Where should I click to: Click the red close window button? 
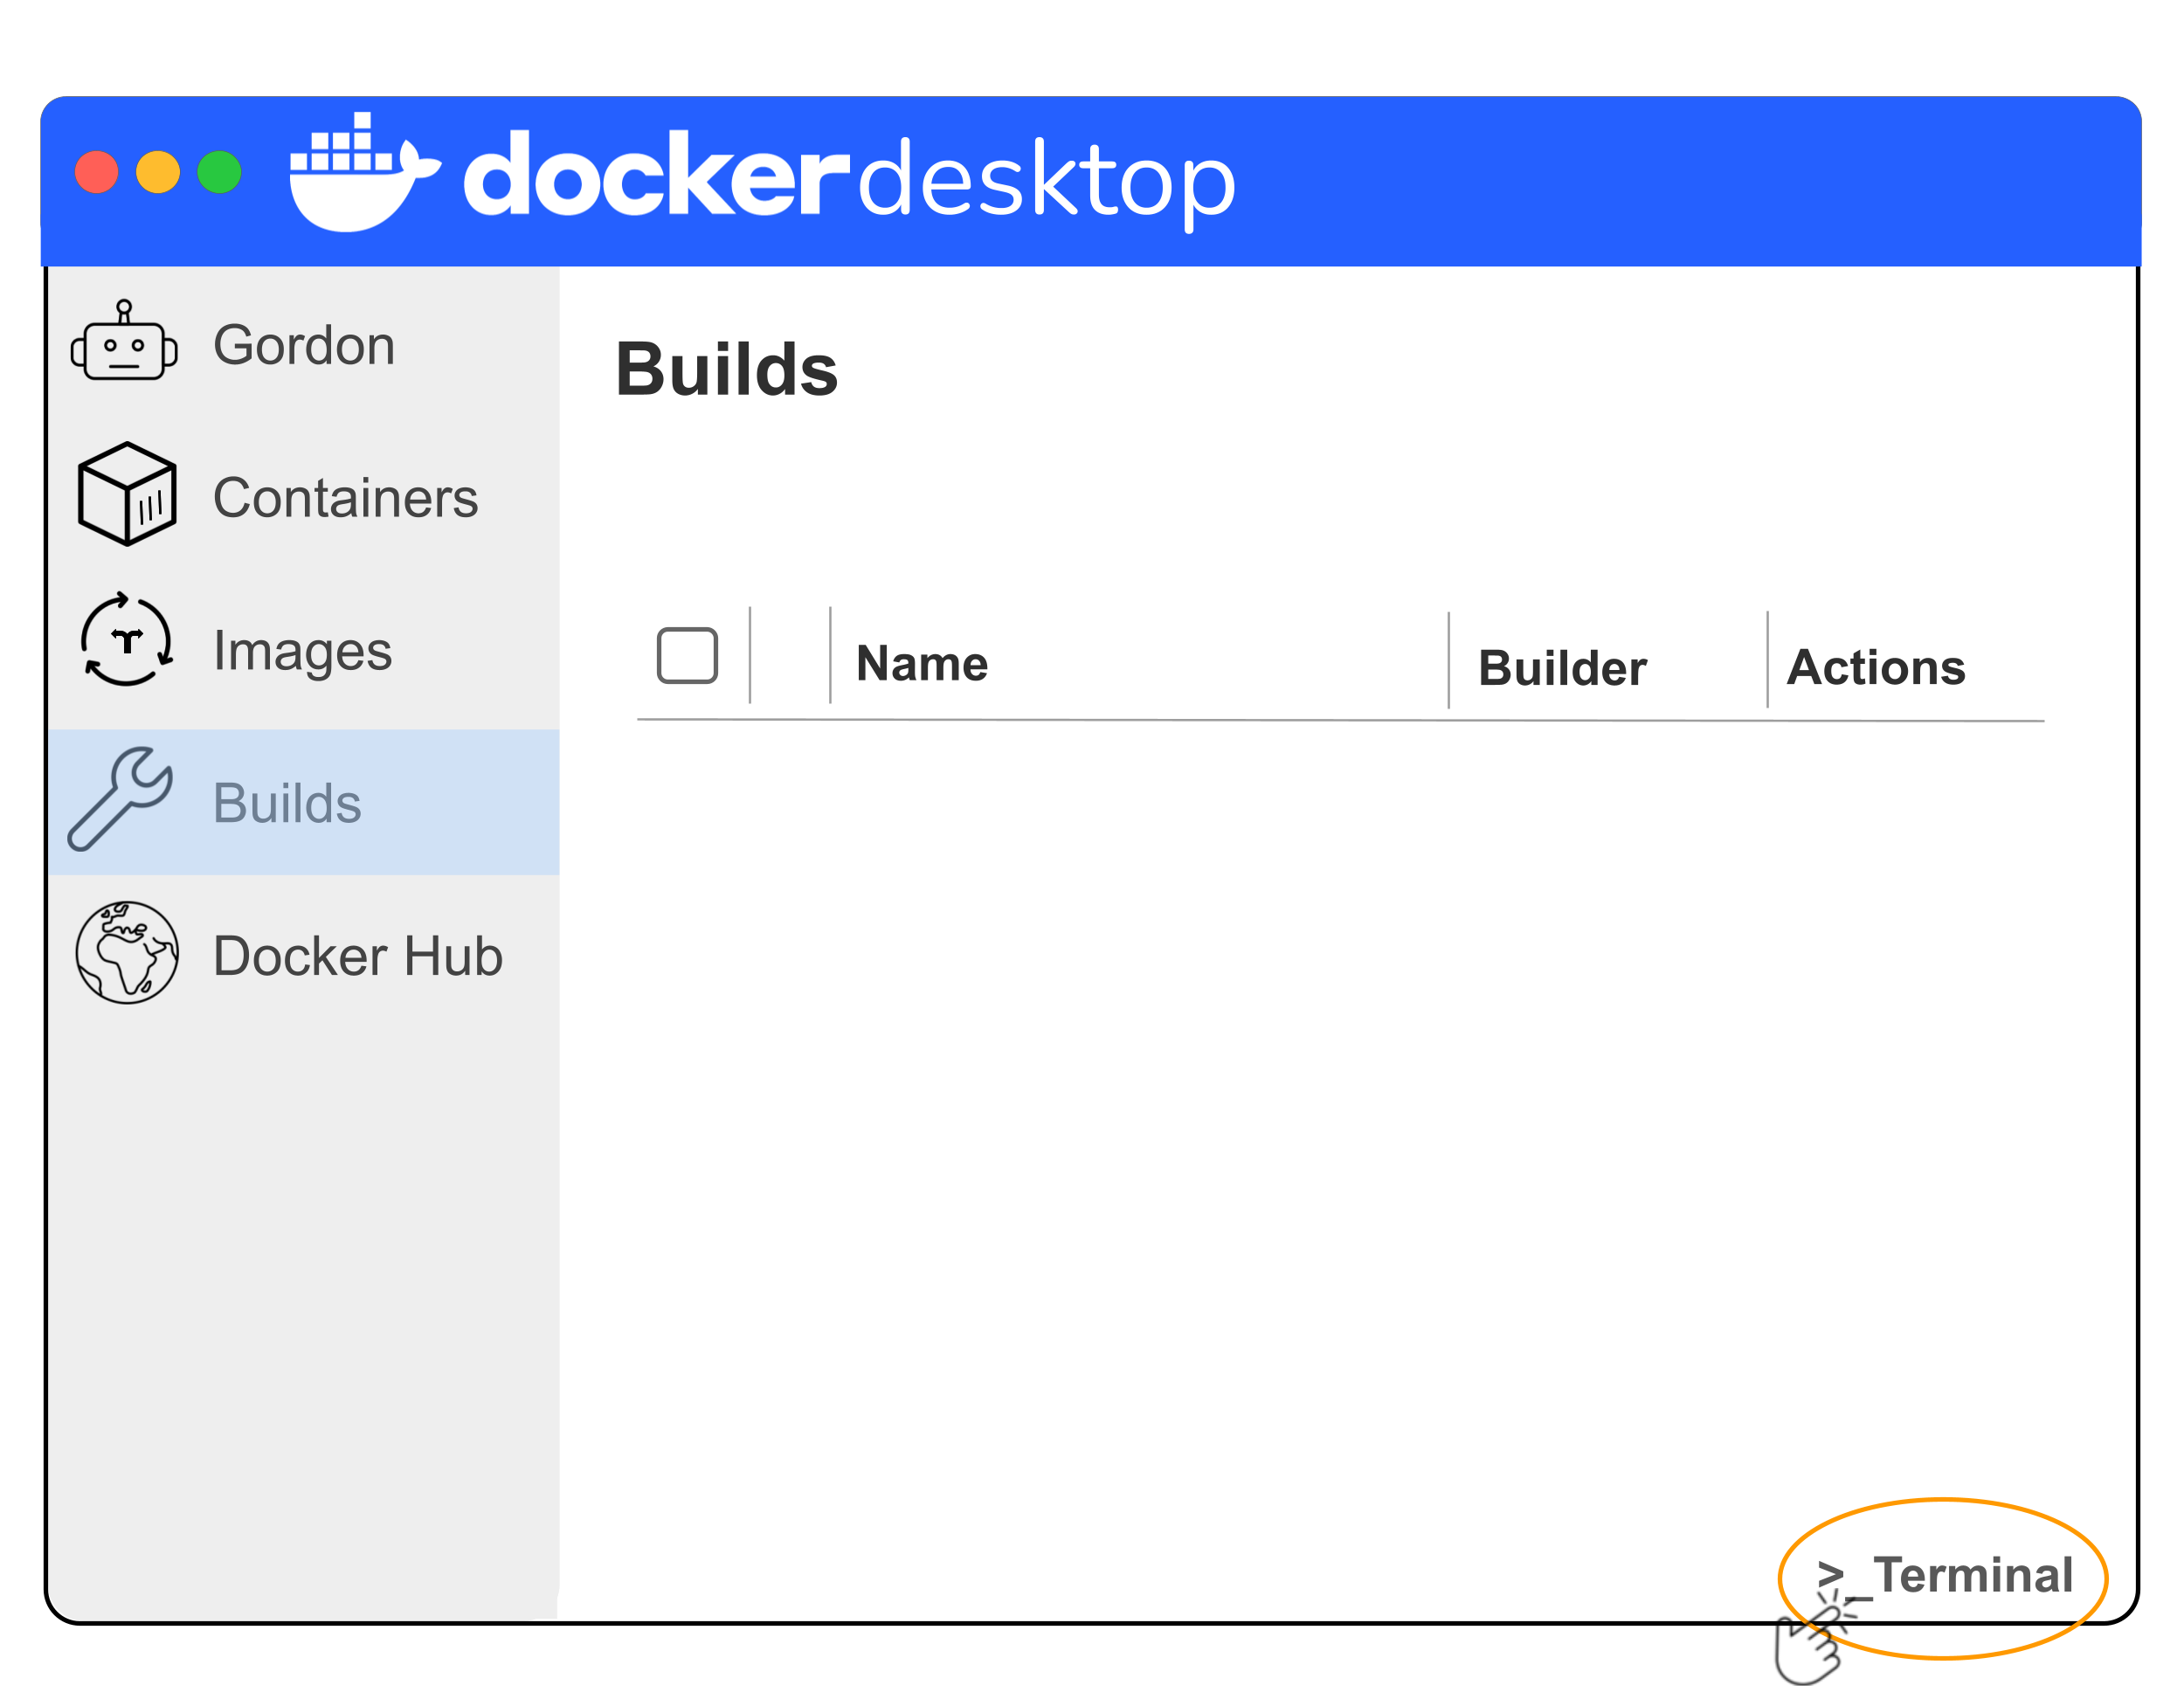[x=97, y=172]
